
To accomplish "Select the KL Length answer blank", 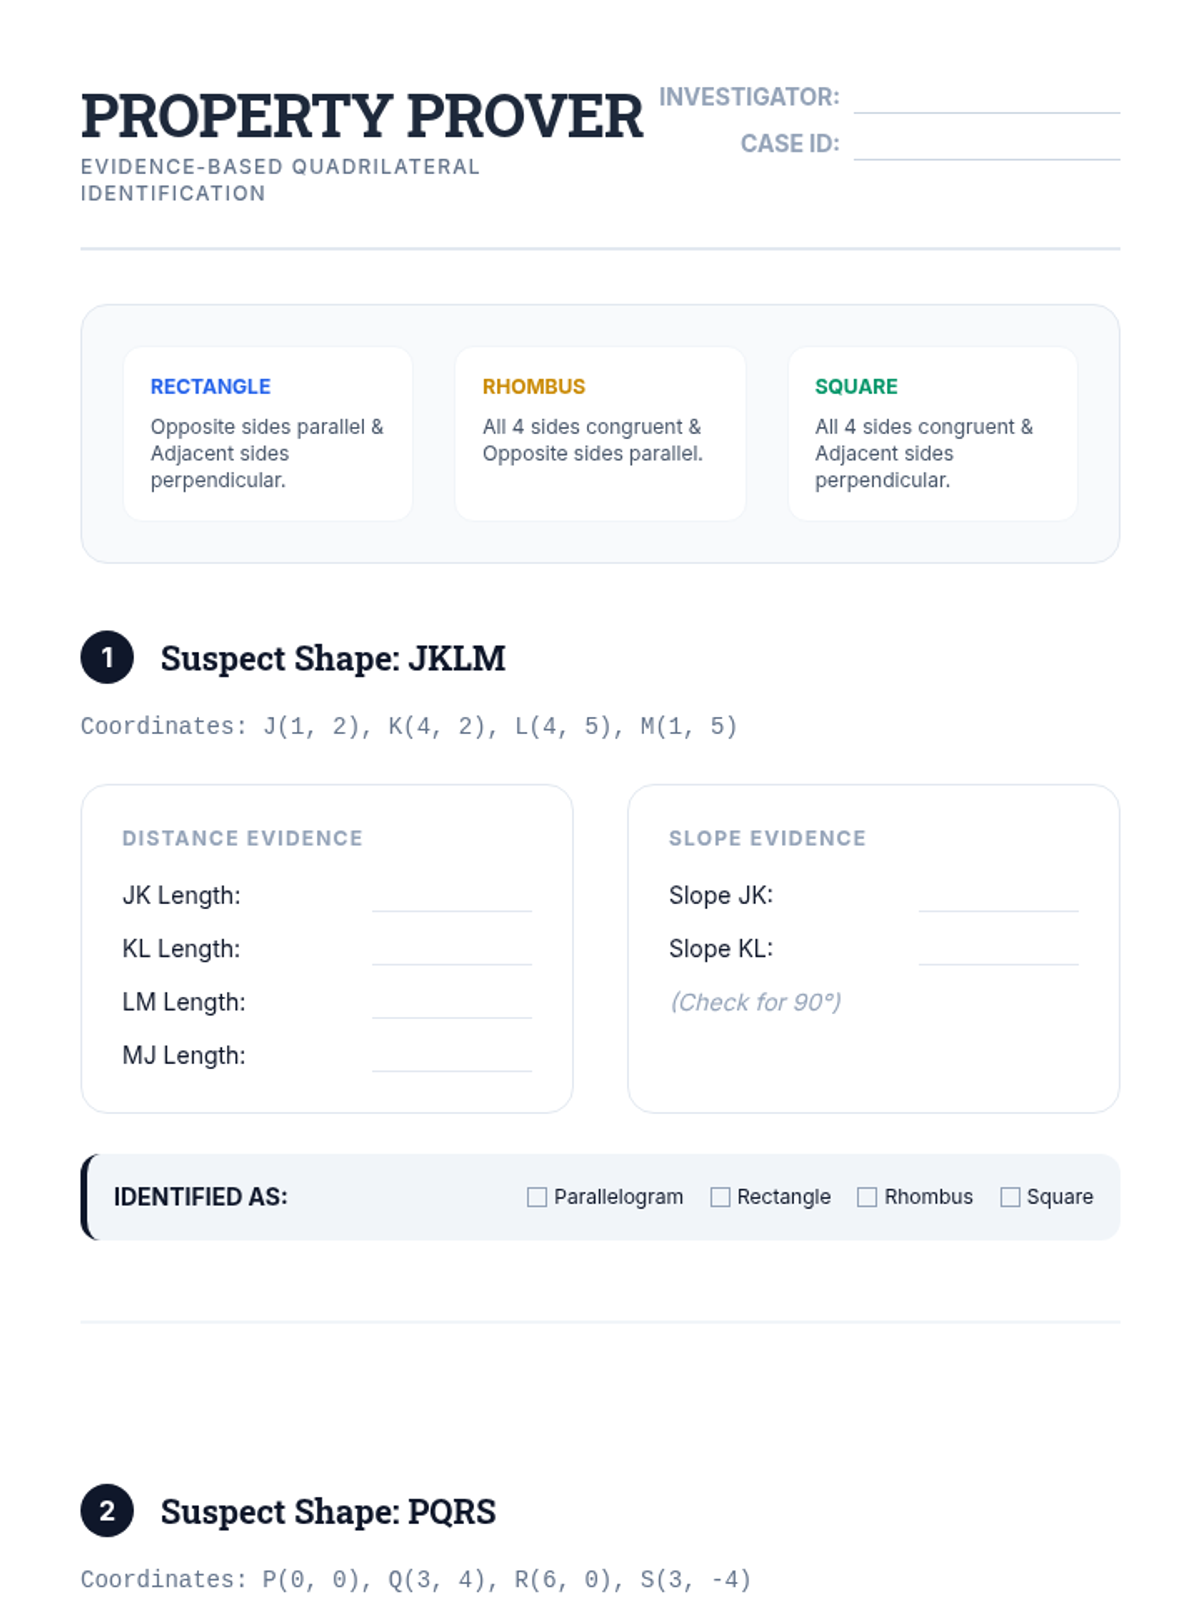I will [x=452, y=949].
